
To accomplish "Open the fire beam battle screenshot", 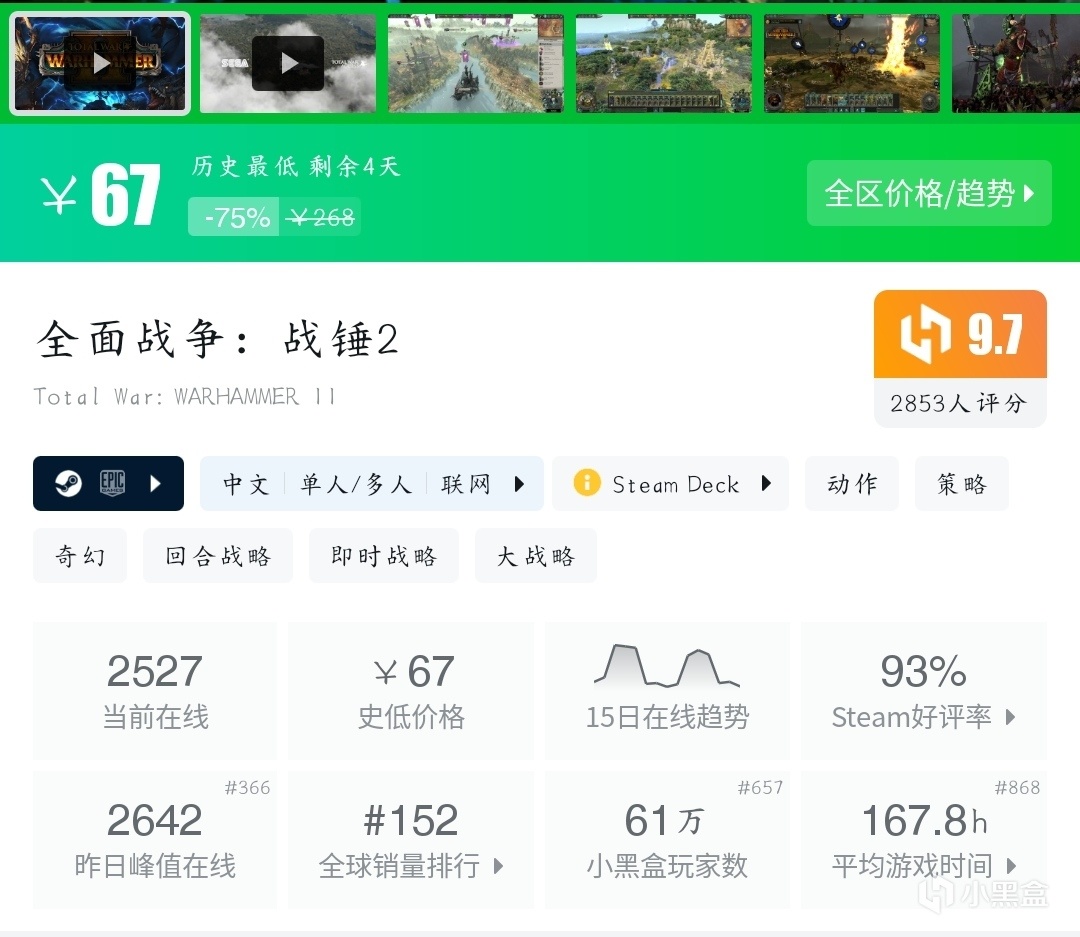I will click(x=852, y=63).
